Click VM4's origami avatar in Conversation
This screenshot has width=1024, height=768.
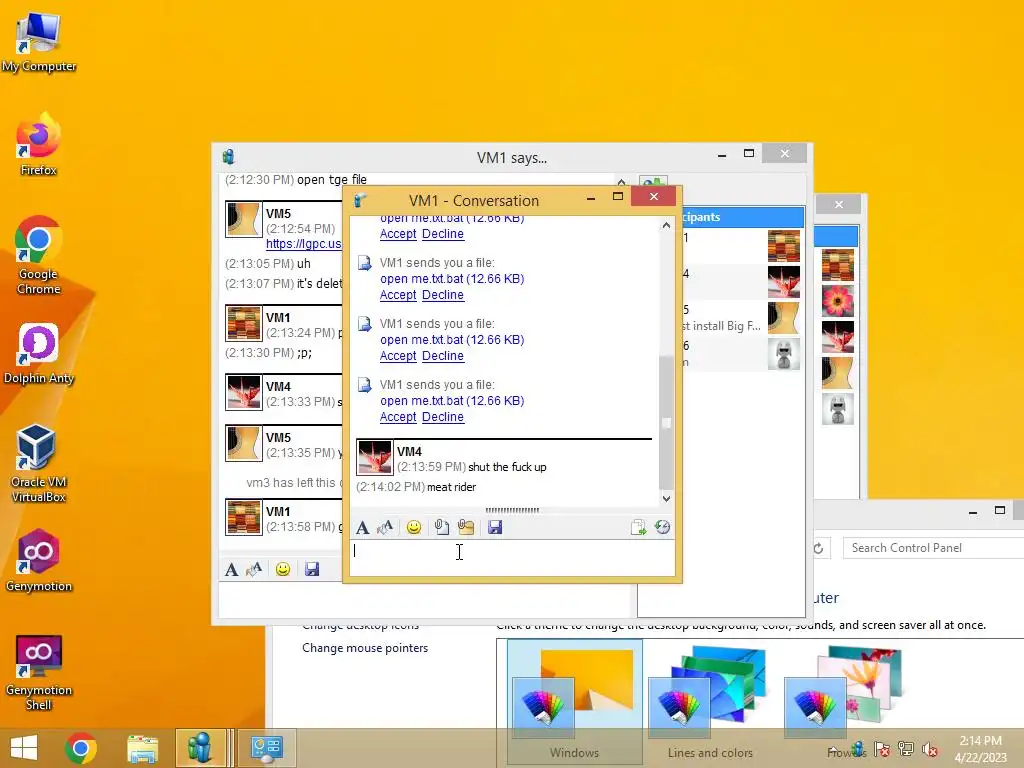374,457
